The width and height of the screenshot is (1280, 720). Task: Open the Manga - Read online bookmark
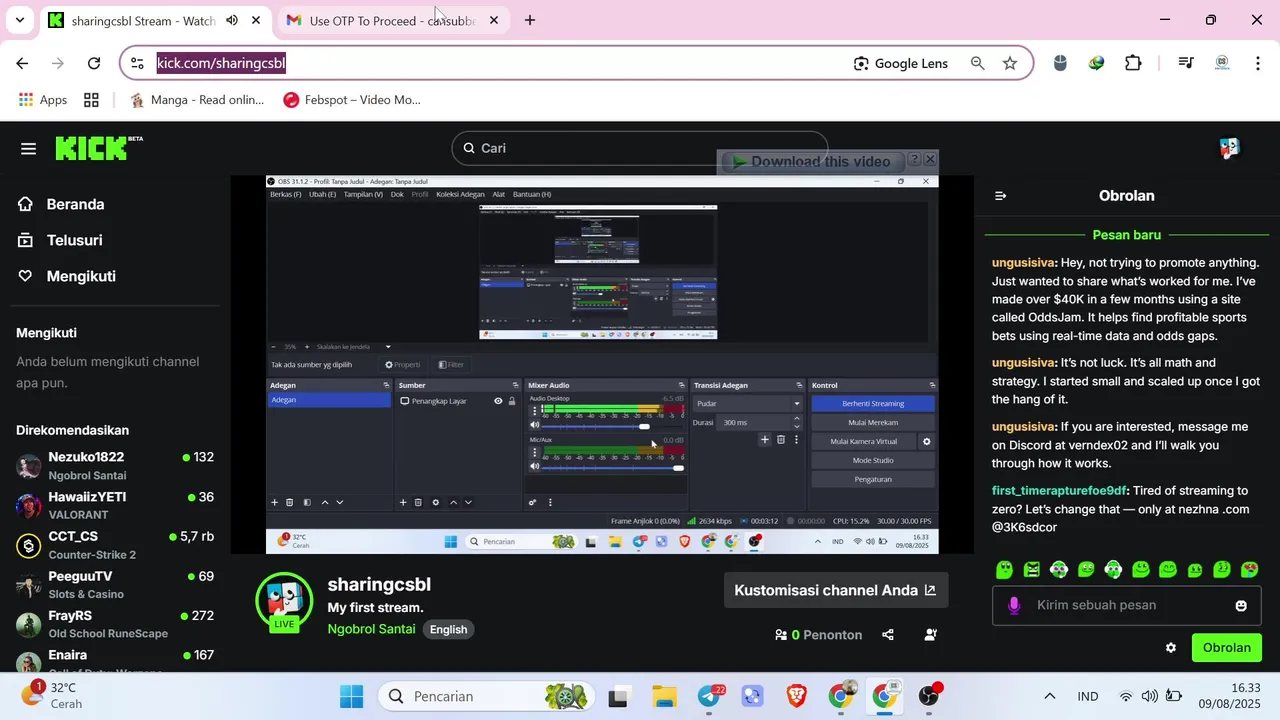tap(197, 100)
